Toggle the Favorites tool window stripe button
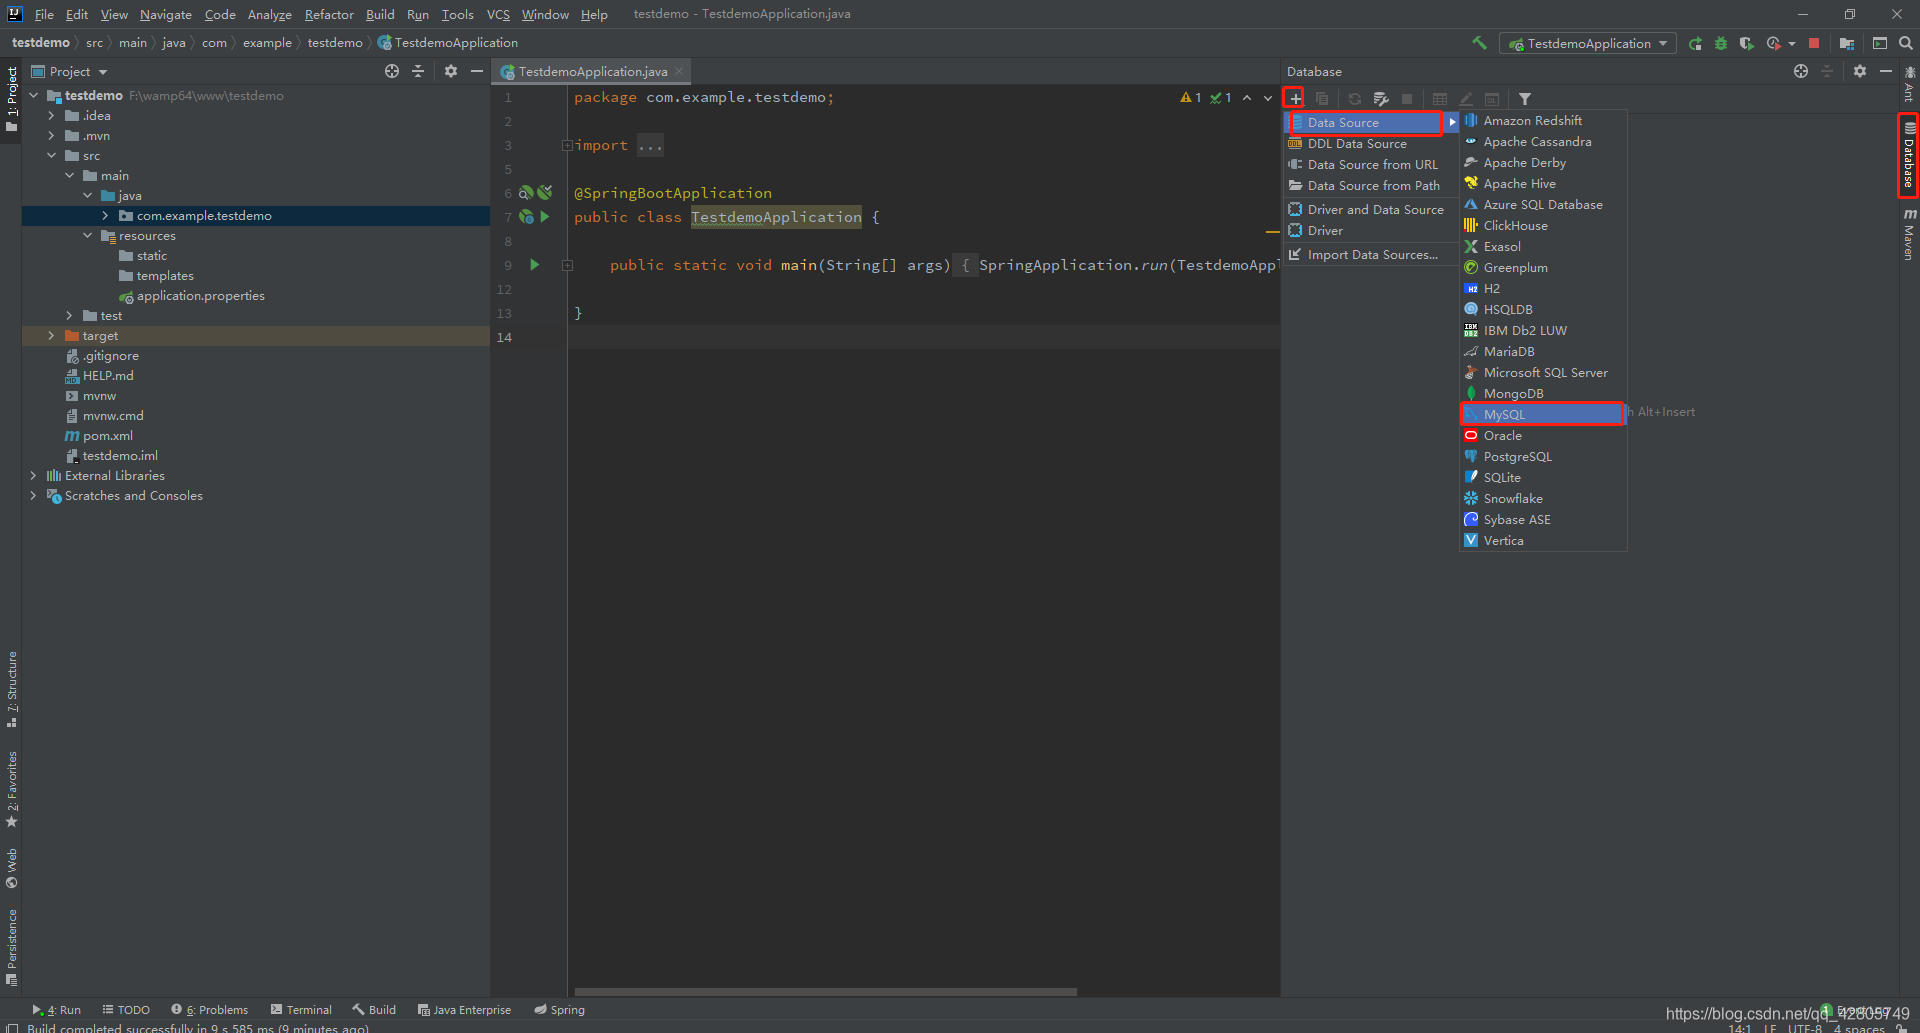 point(11,789)
